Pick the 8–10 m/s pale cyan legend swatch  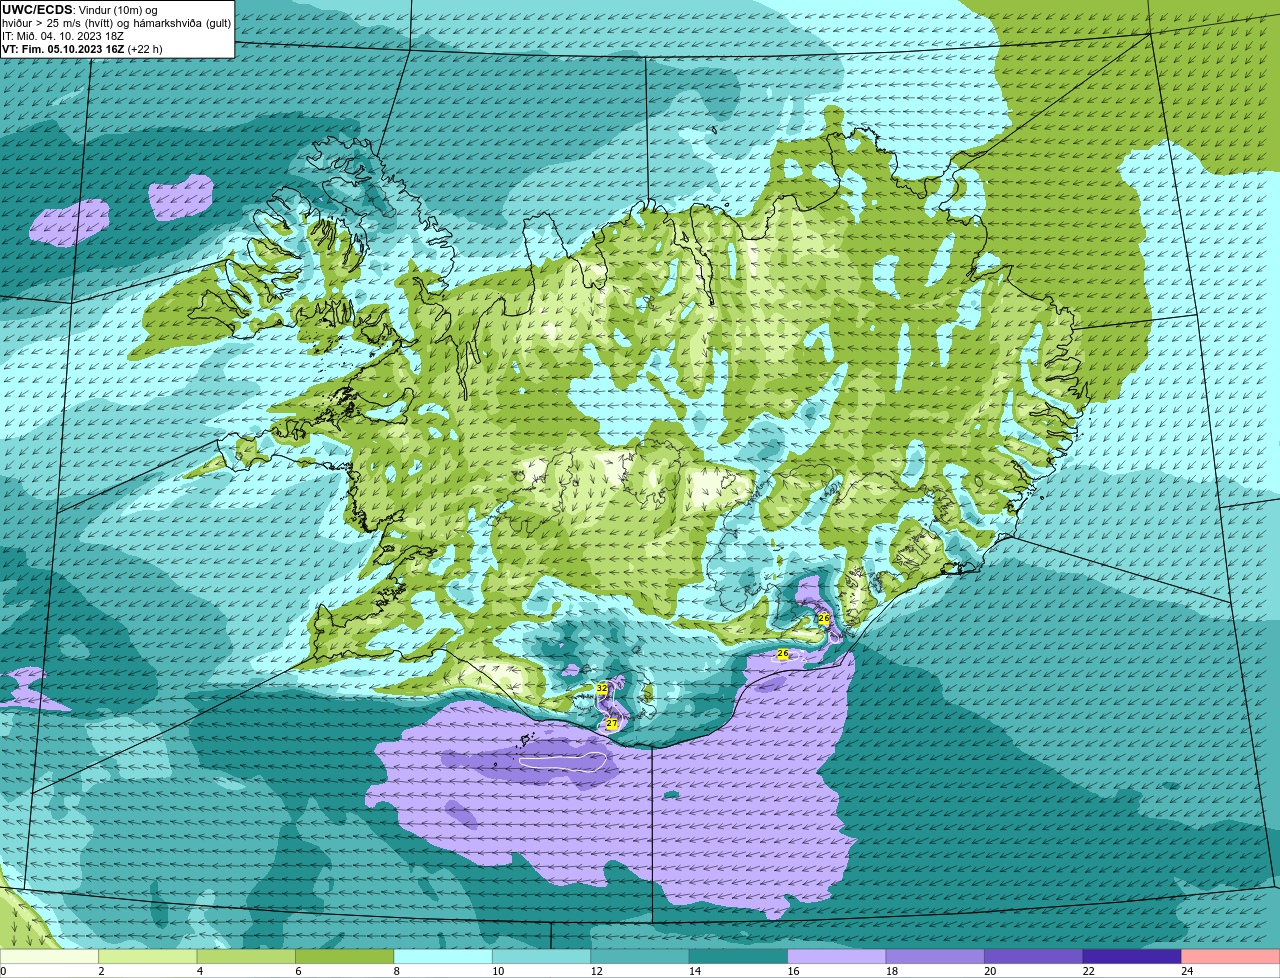pyautogui.click(x=444, y=957)
